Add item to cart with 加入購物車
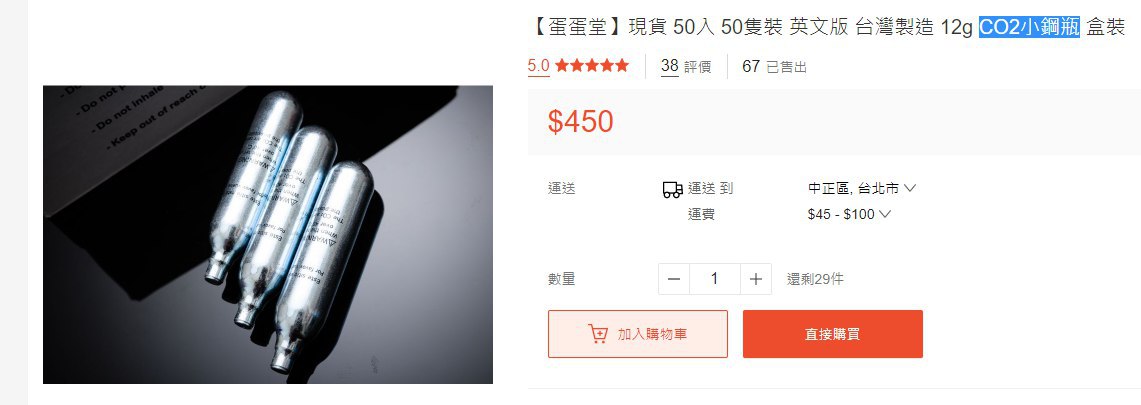1141x405 pixels. click(x=637, y=334)
